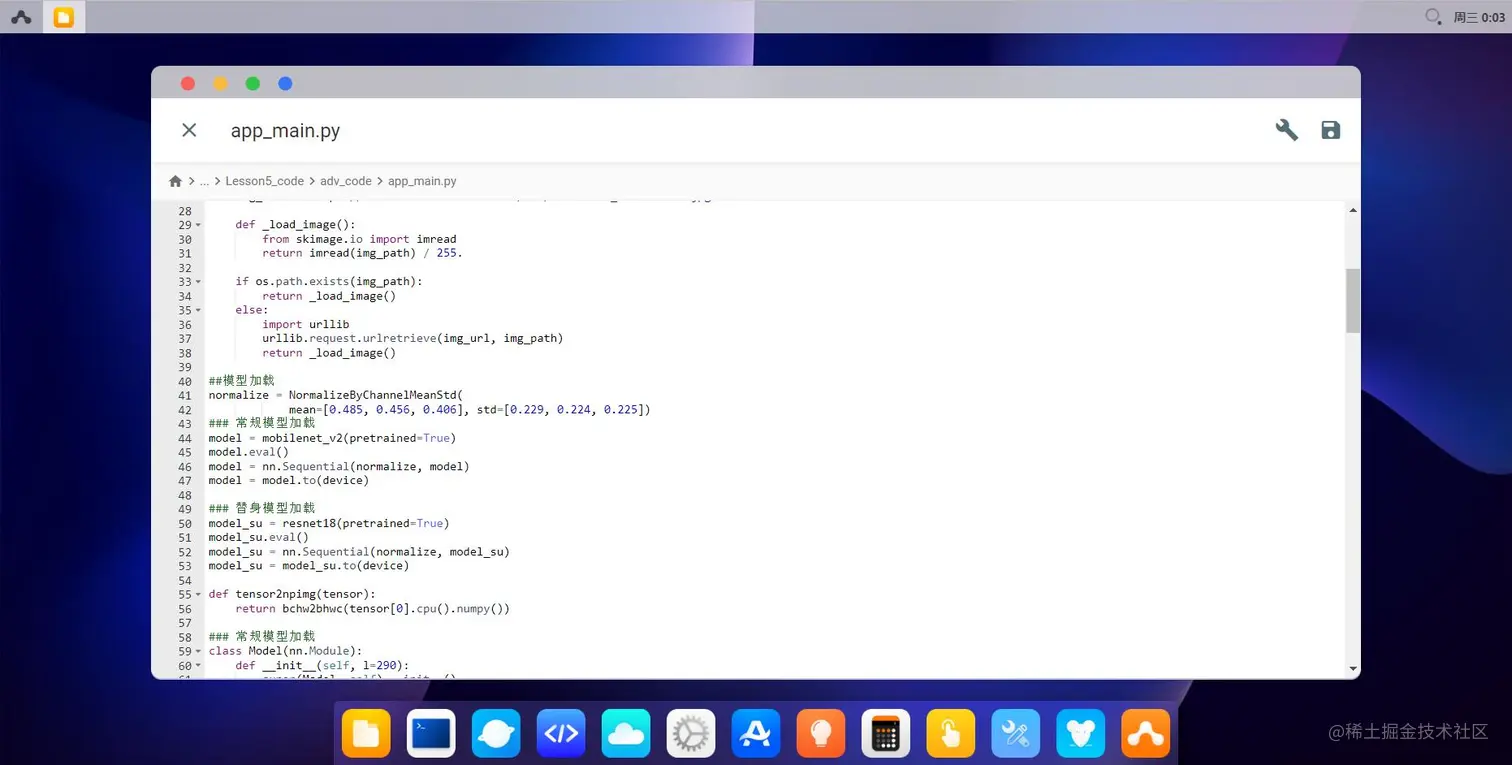
Task: Fold the __init__ method at line 60
Action: pos(198,665)
